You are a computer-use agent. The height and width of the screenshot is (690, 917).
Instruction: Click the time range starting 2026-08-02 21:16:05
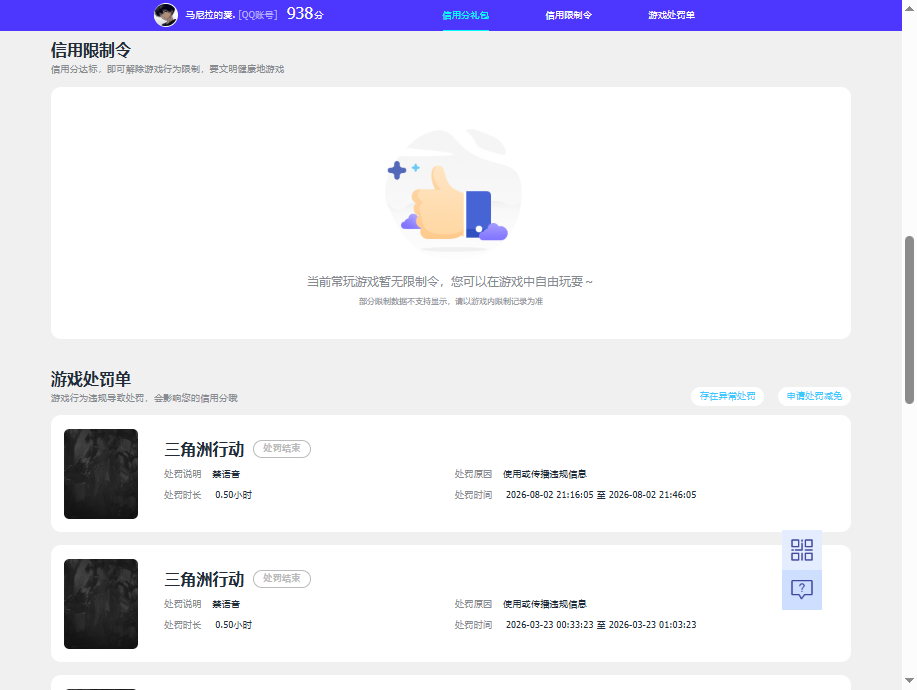[x=601, y=495]
